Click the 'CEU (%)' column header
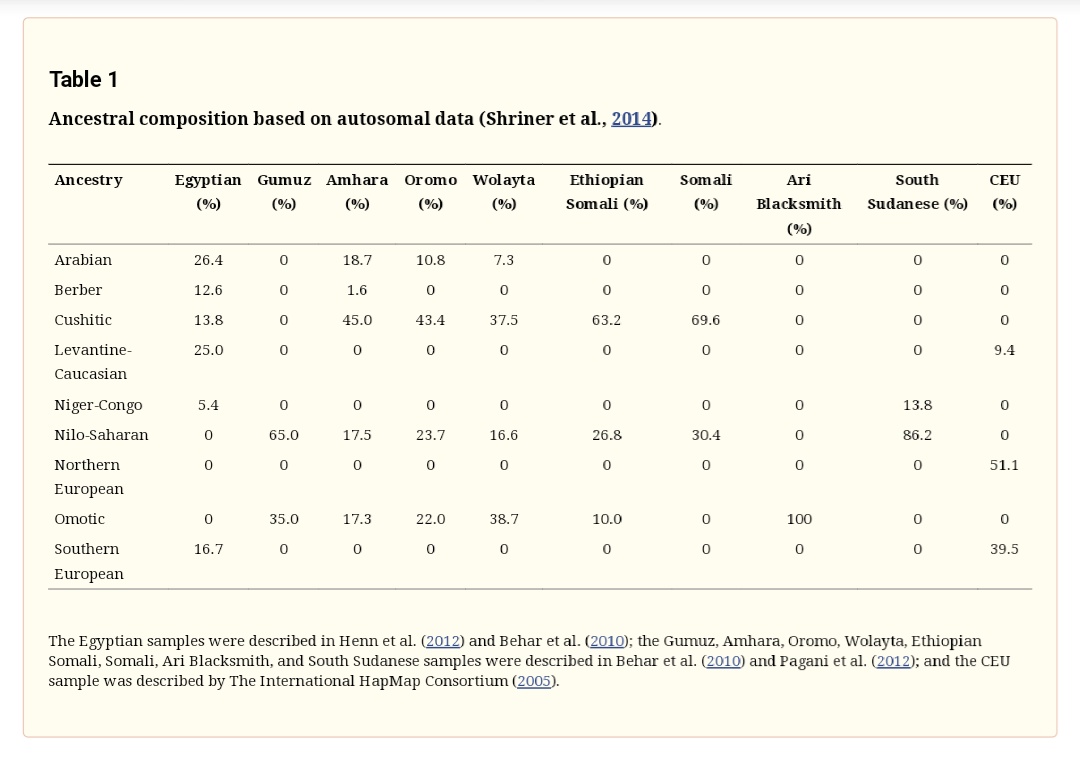 coord(1004,191)
